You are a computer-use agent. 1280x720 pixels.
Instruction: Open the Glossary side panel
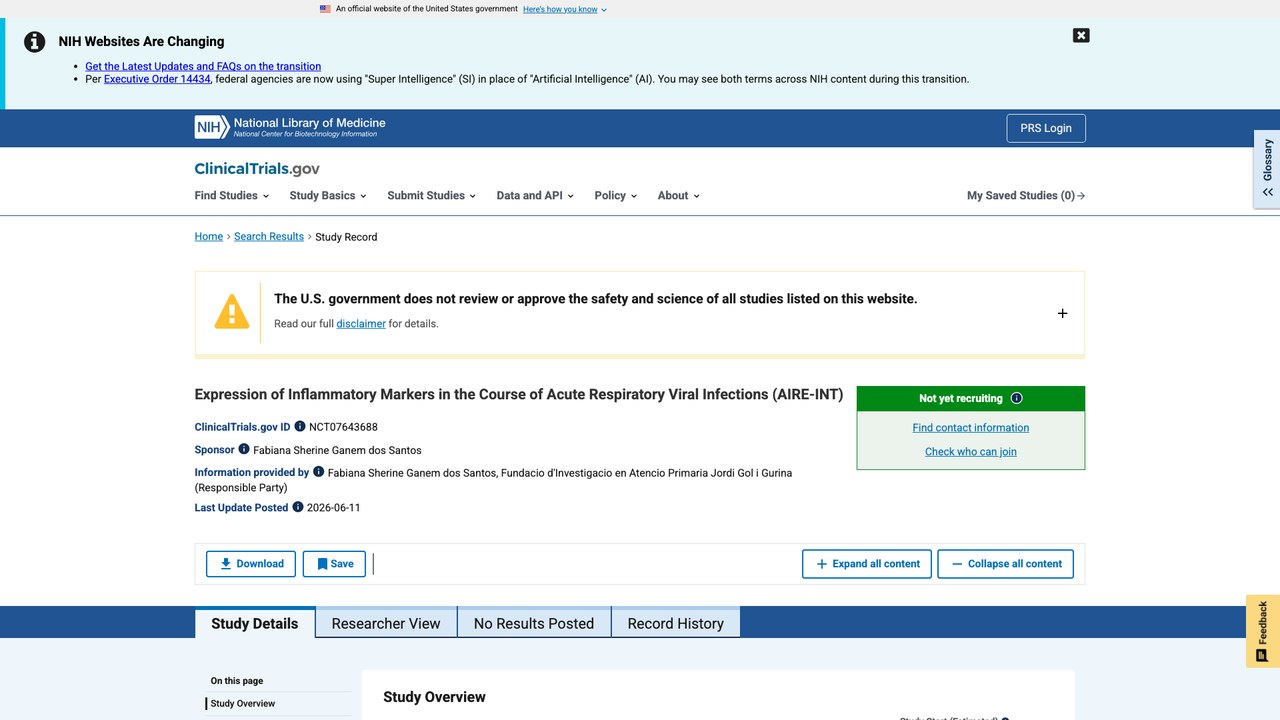point(1267,169)
